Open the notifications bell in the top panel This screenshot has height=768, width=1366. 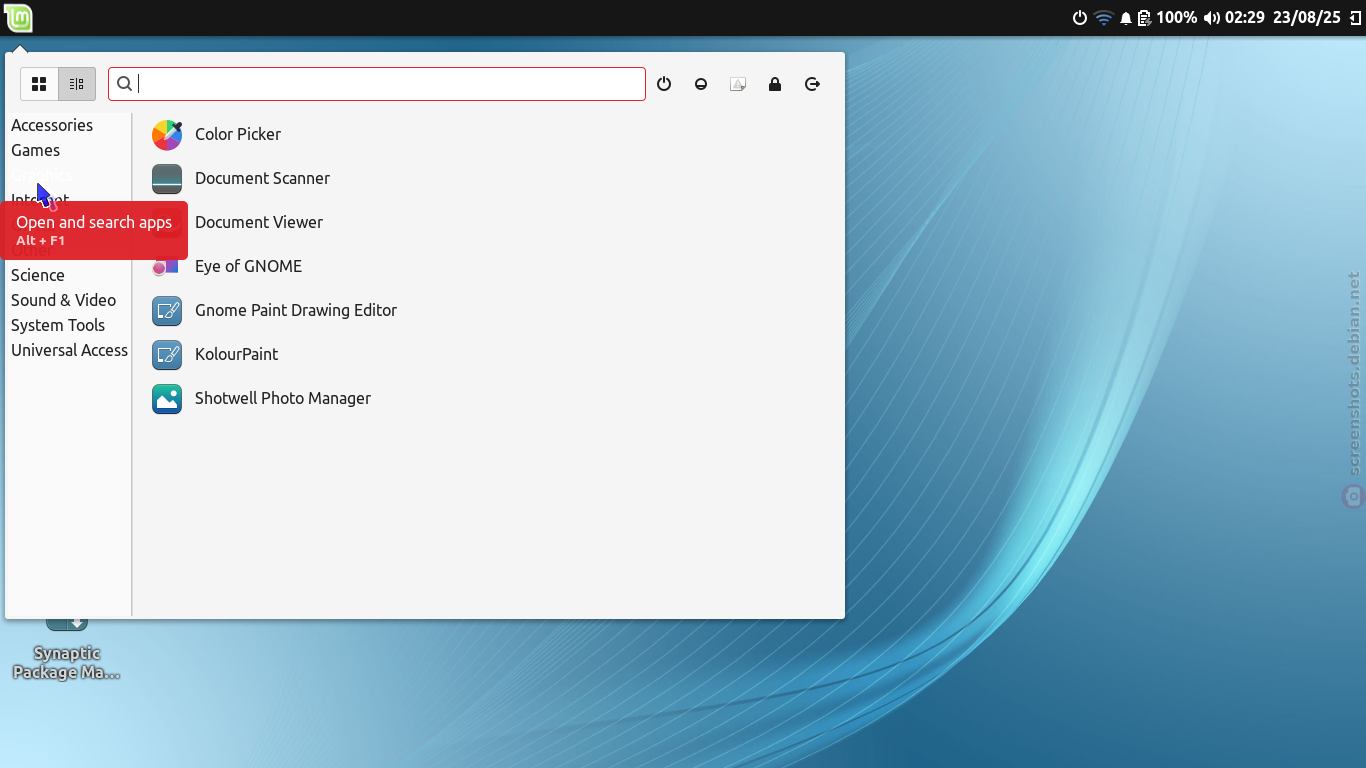[1126, 18]
